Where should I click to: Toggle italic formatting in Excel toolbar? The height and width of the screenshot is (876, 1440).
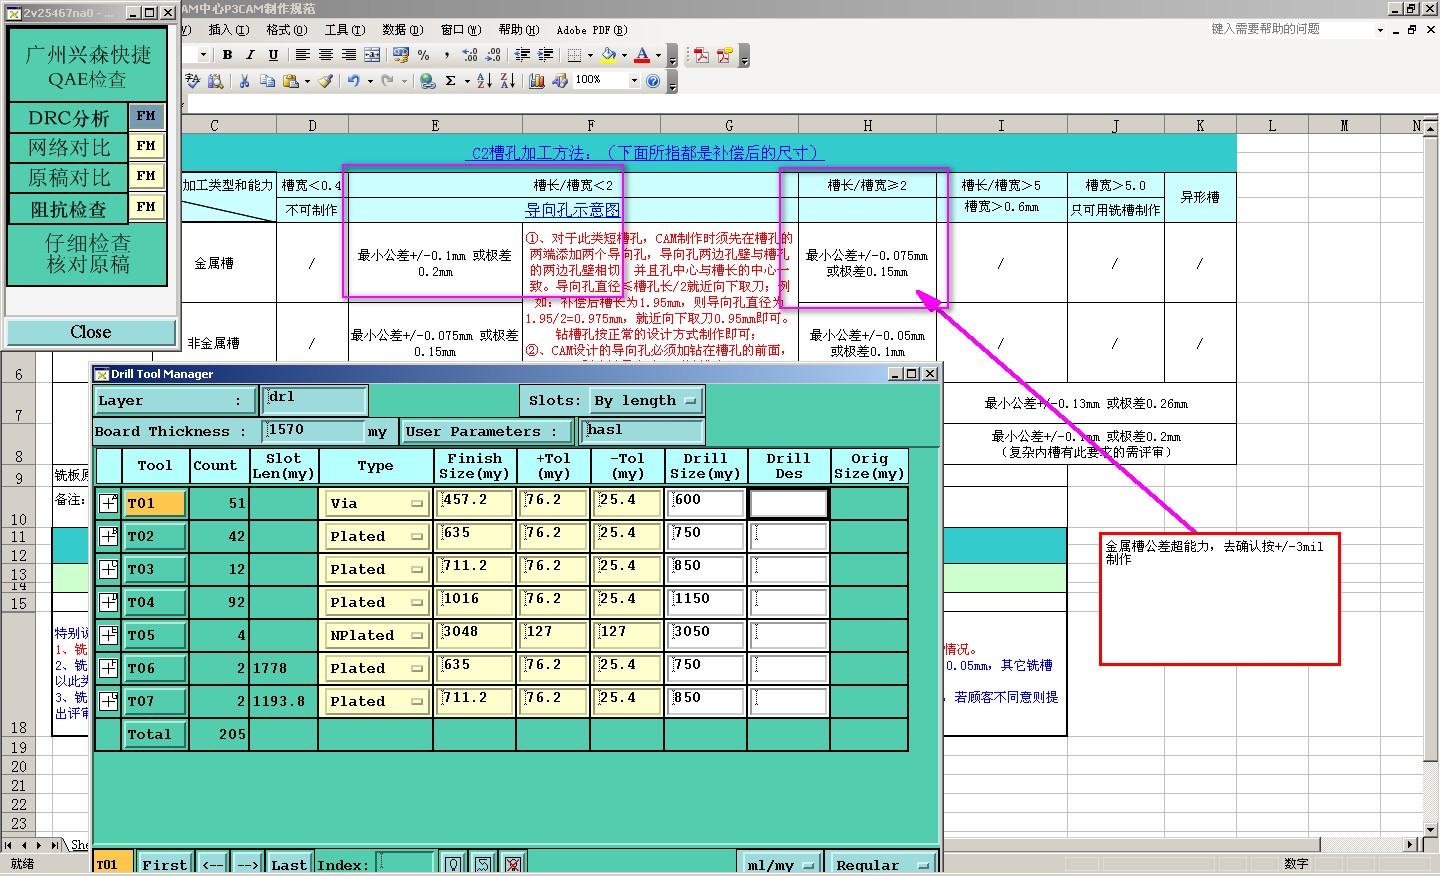coord(250,55)
